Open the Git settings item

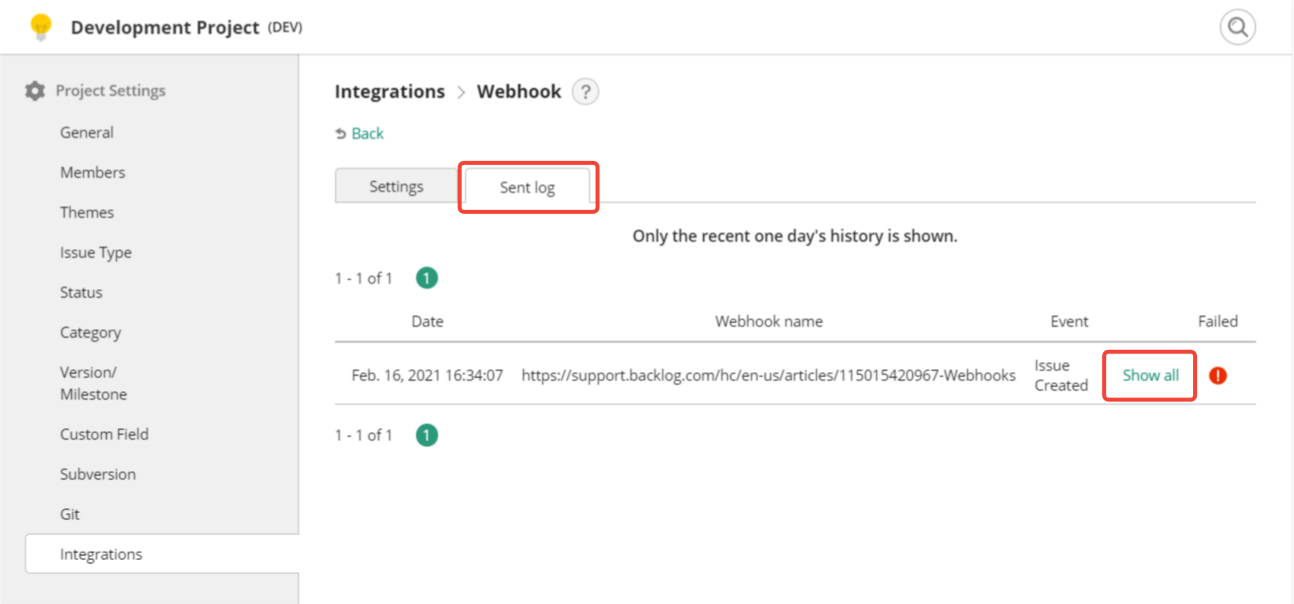70,514
